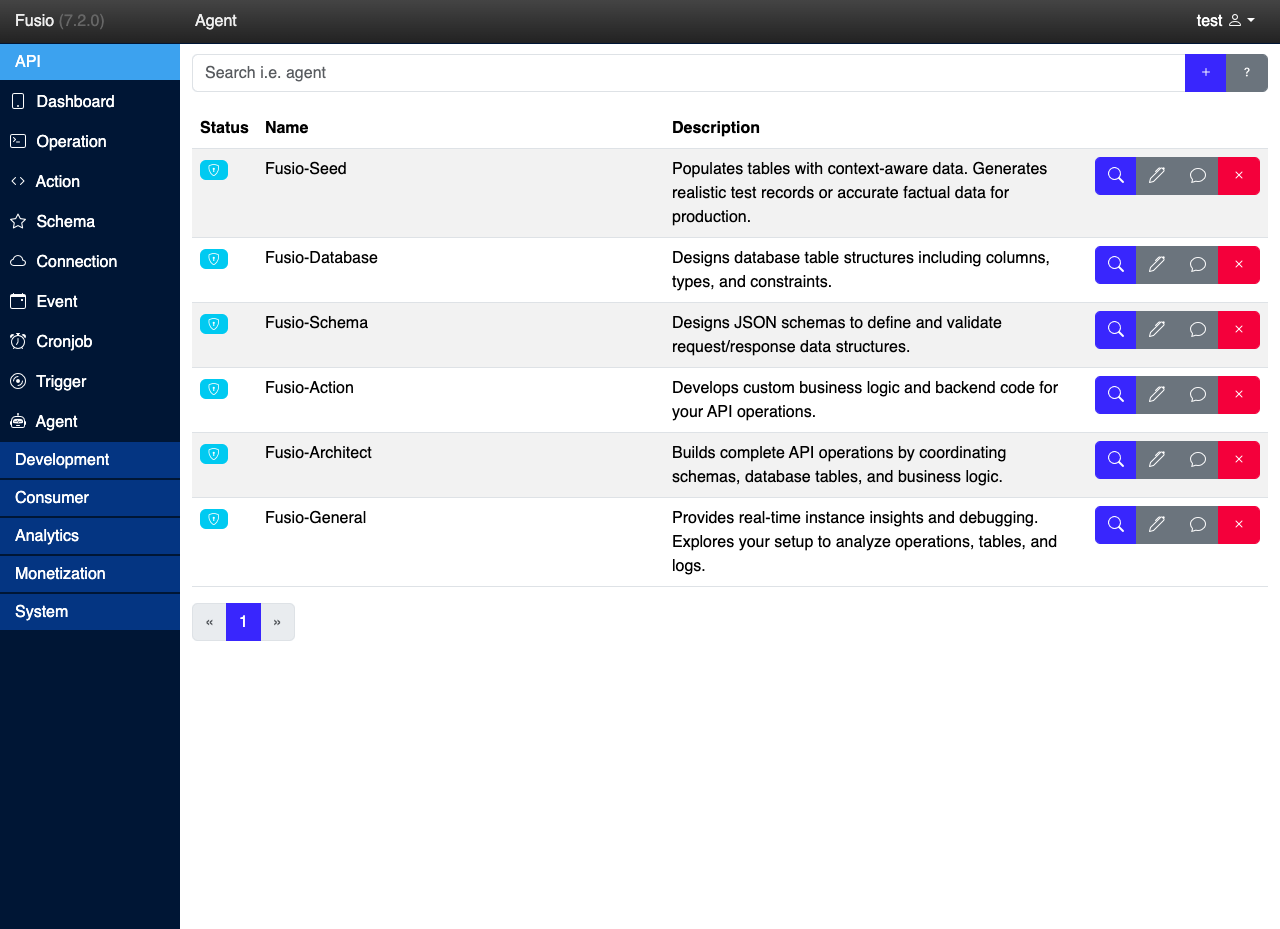The width and height of the screenshot is (1280, 929).
Task: Edit Fusio-Architect using the pencil icon
Action: tap(1157, 460)
